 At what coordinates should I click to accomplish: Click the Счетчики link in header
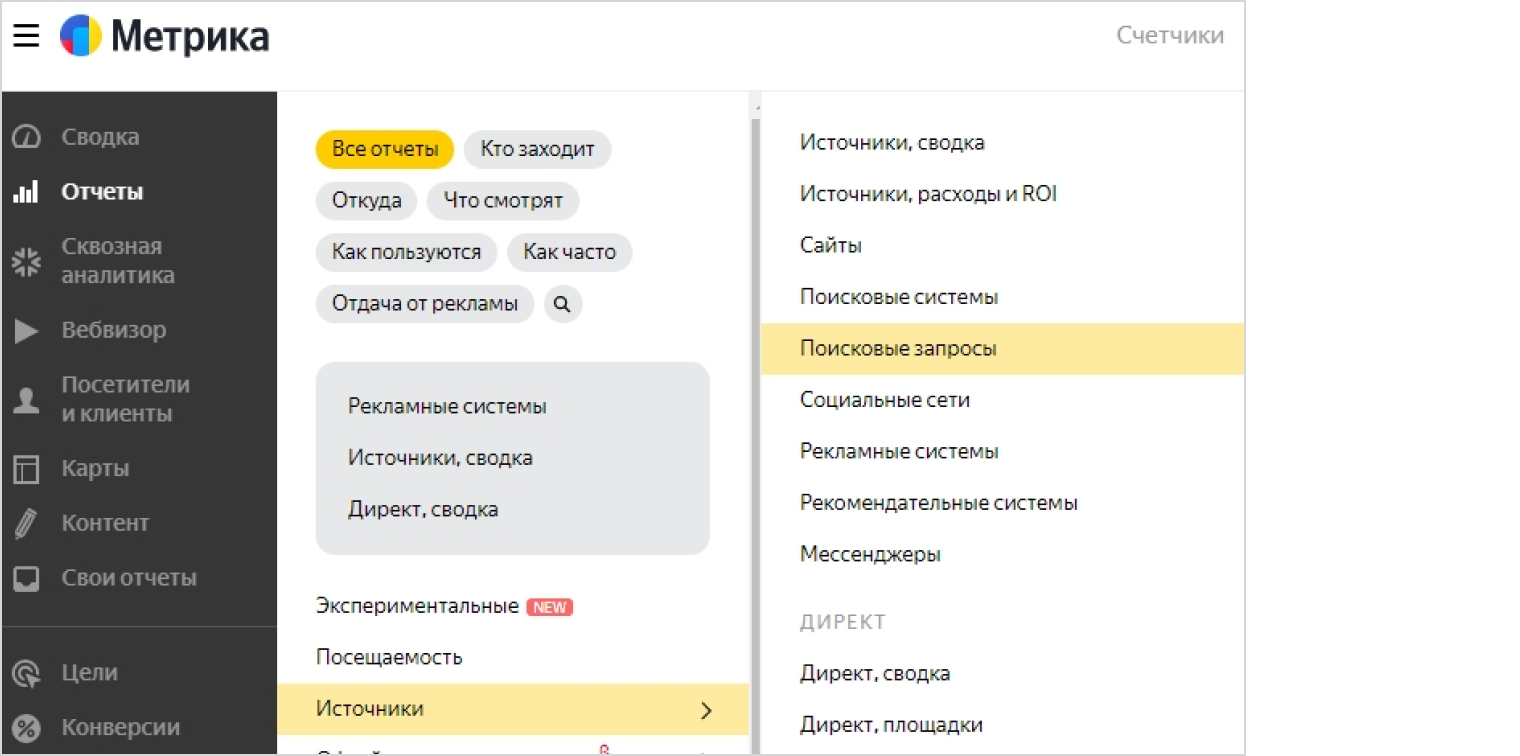click(x=1169, y=36)
